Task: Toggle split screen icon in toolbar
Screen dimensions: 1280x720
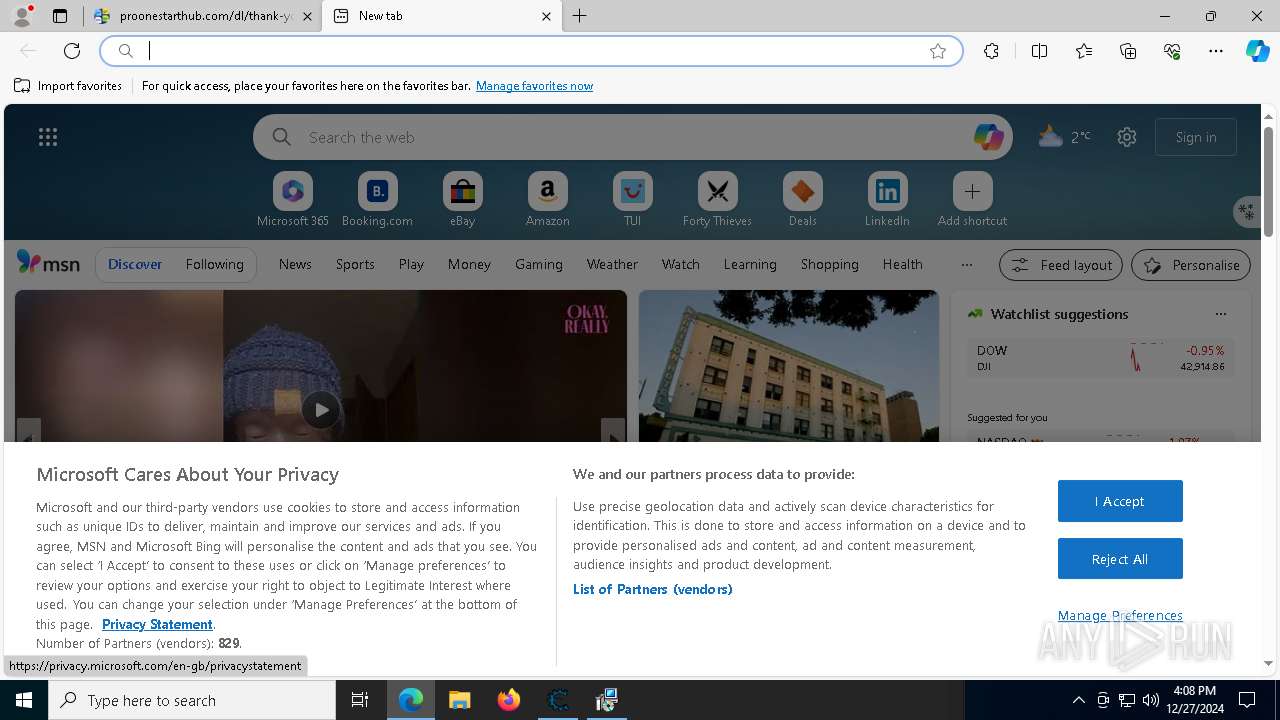Action: pos(1039,51)
